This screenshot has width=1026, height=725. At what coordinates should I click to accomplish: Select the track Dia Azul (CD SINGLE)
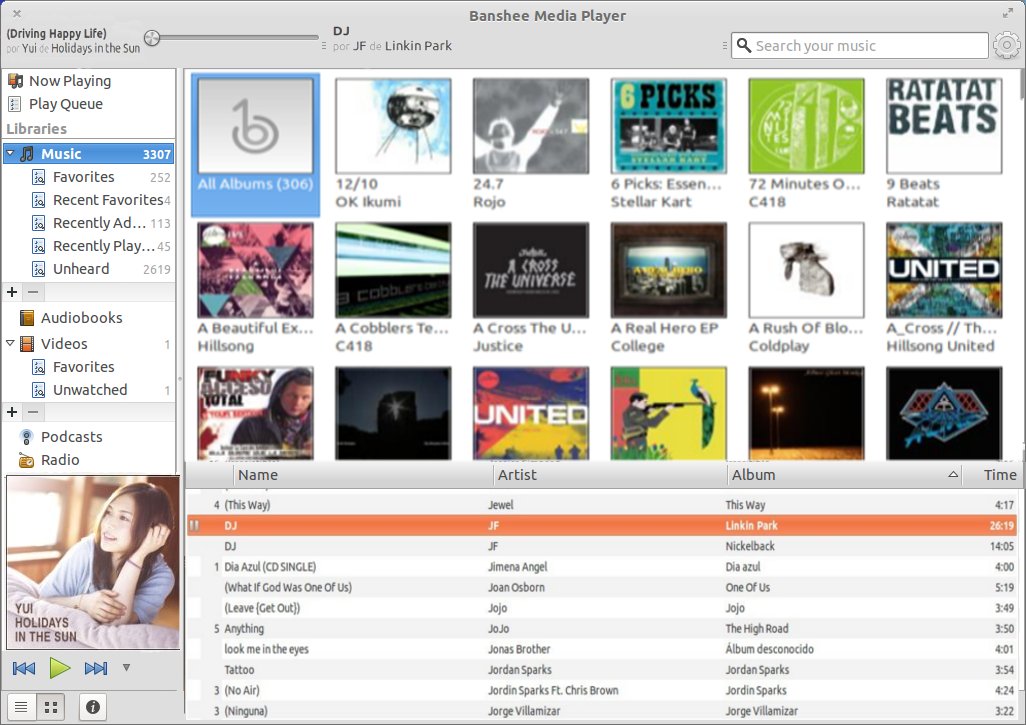pyautogui.click(x=602, y=567)
